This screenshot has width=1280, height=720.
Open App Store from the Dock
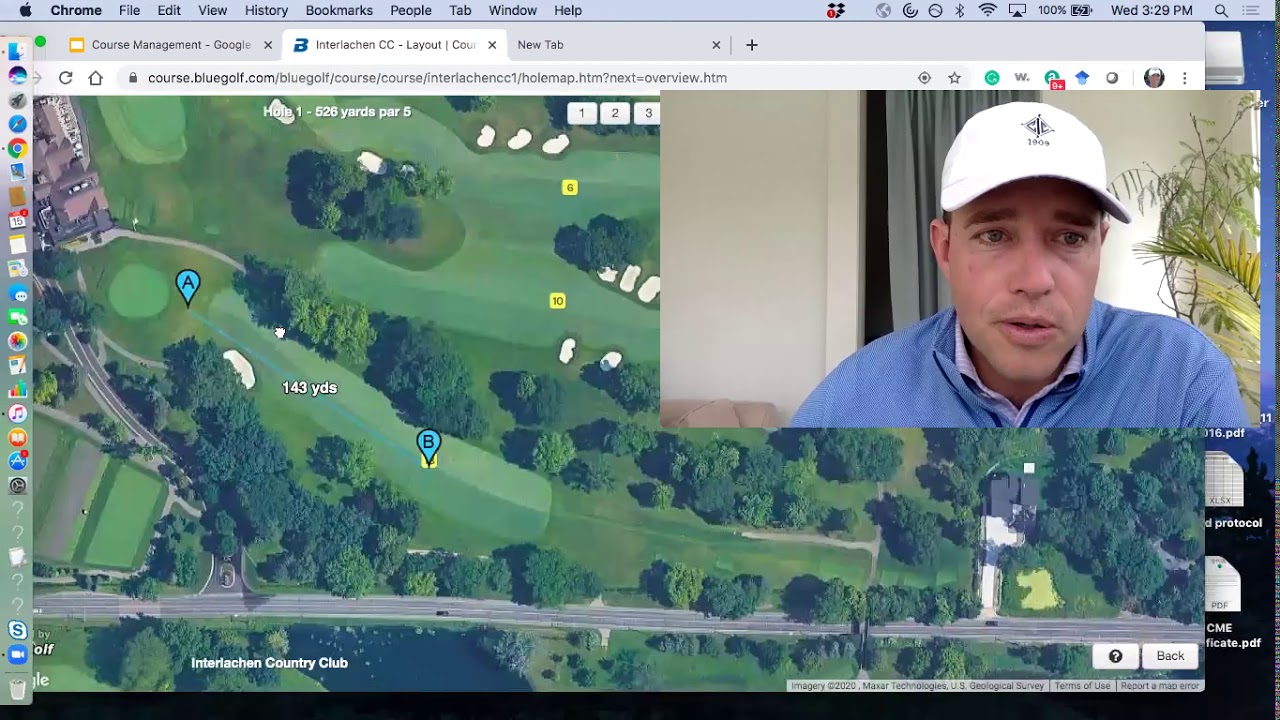[17, 461]
